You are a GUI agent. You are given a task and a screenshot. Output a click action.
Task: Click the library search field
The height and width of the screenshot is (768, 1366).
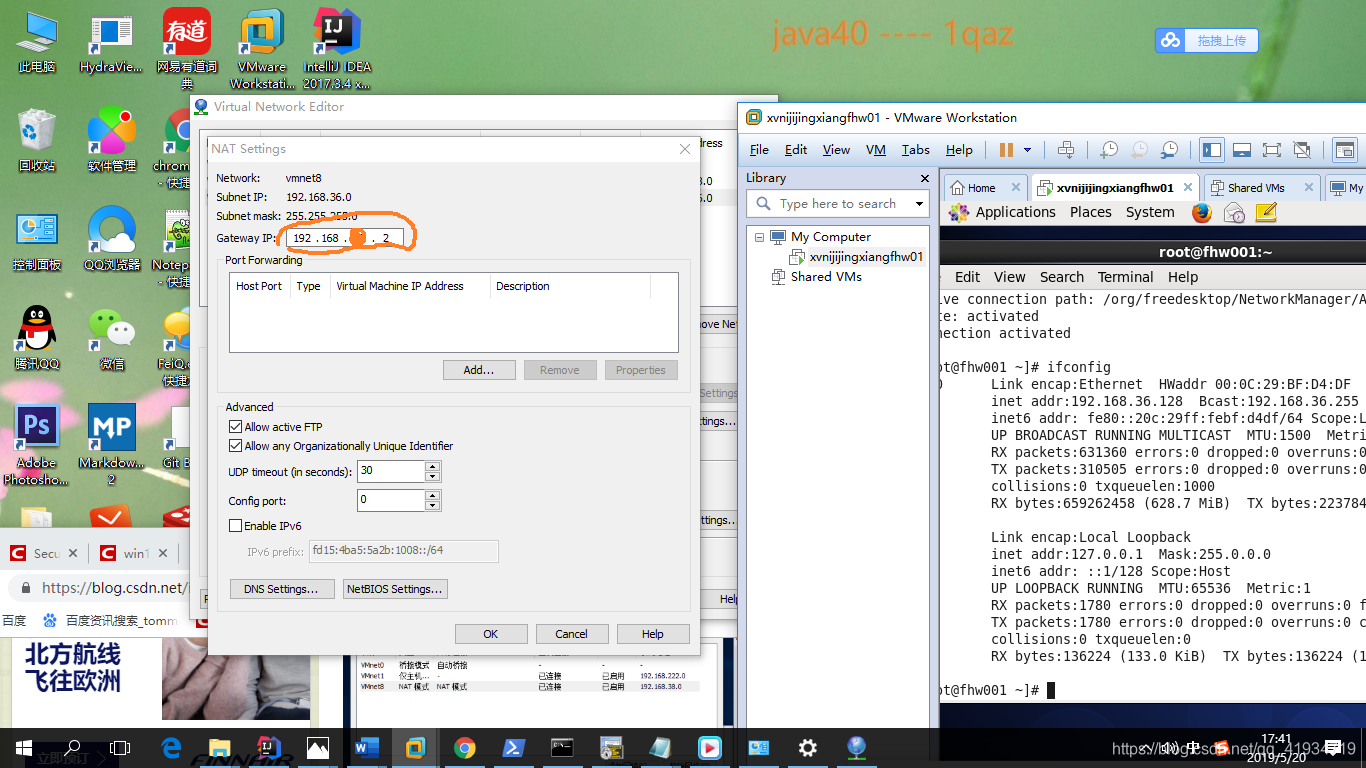836,204
